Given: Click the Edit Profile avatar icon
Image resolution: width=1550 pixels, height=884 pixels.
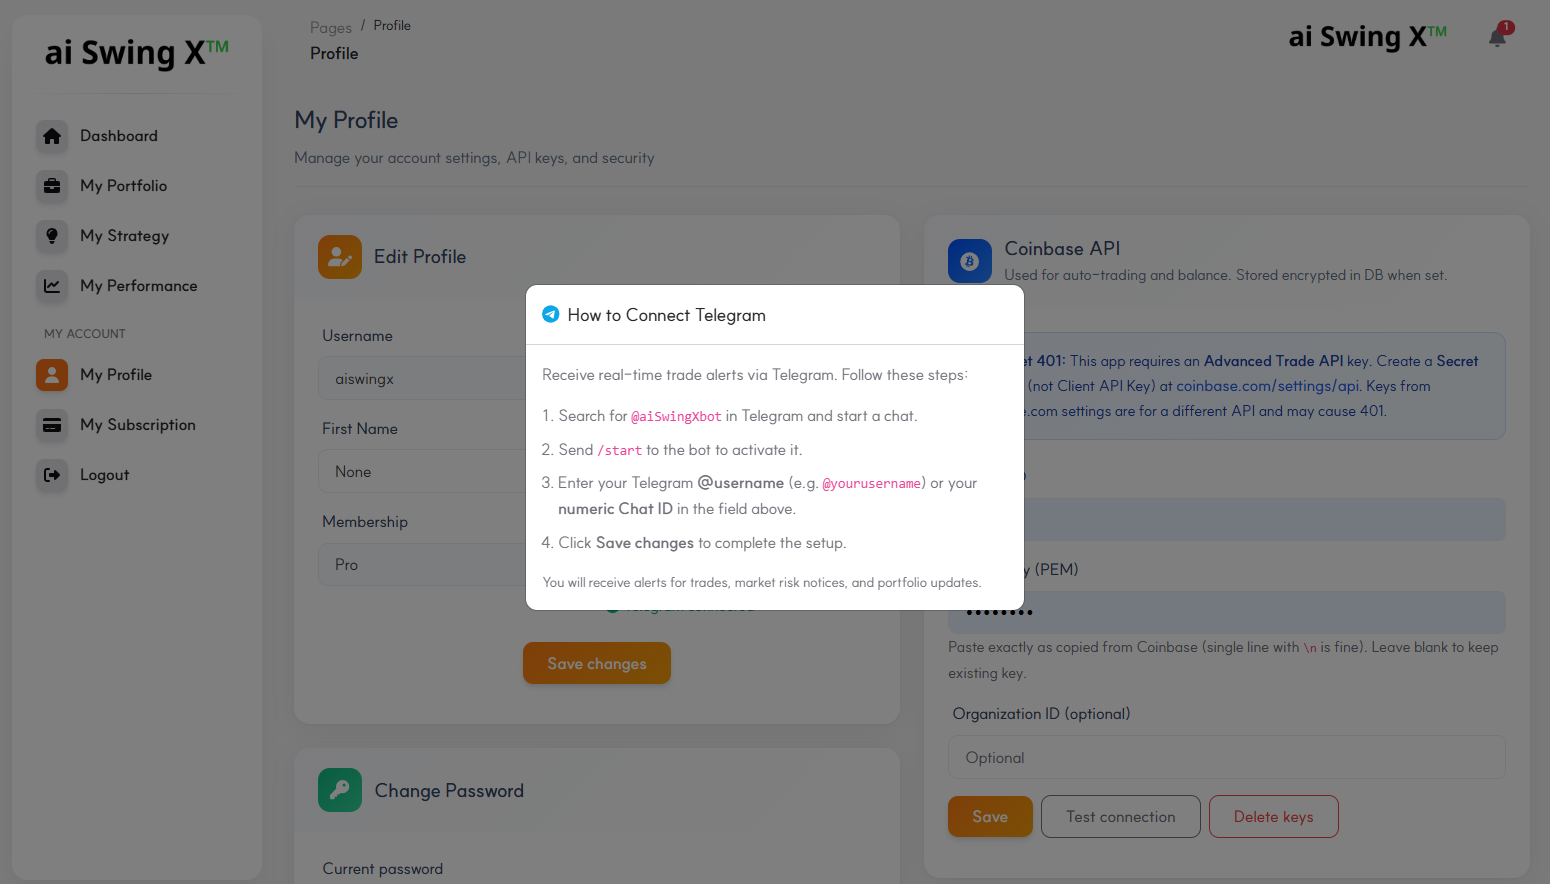Looking at the screenshot, I should coord(339,257).
